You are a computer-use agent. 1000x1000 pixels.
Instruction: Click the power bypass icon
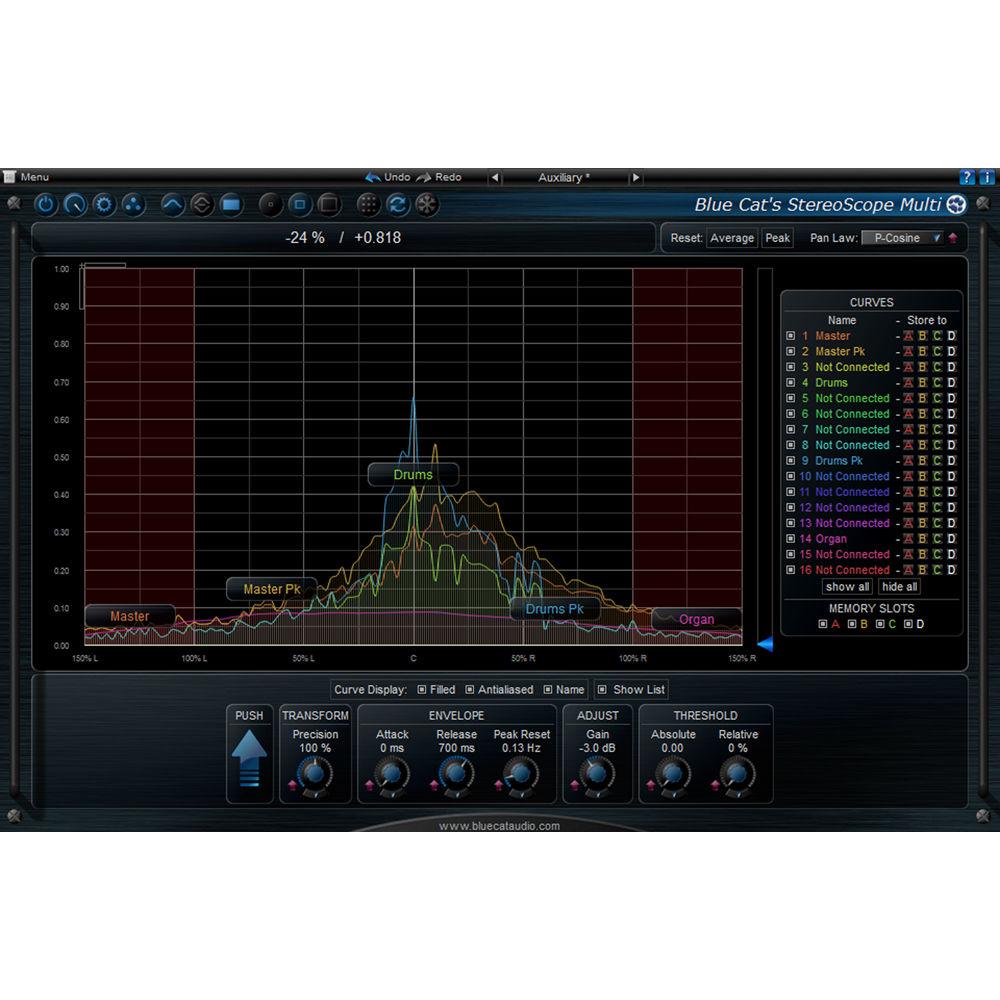(x=46, y=205)
